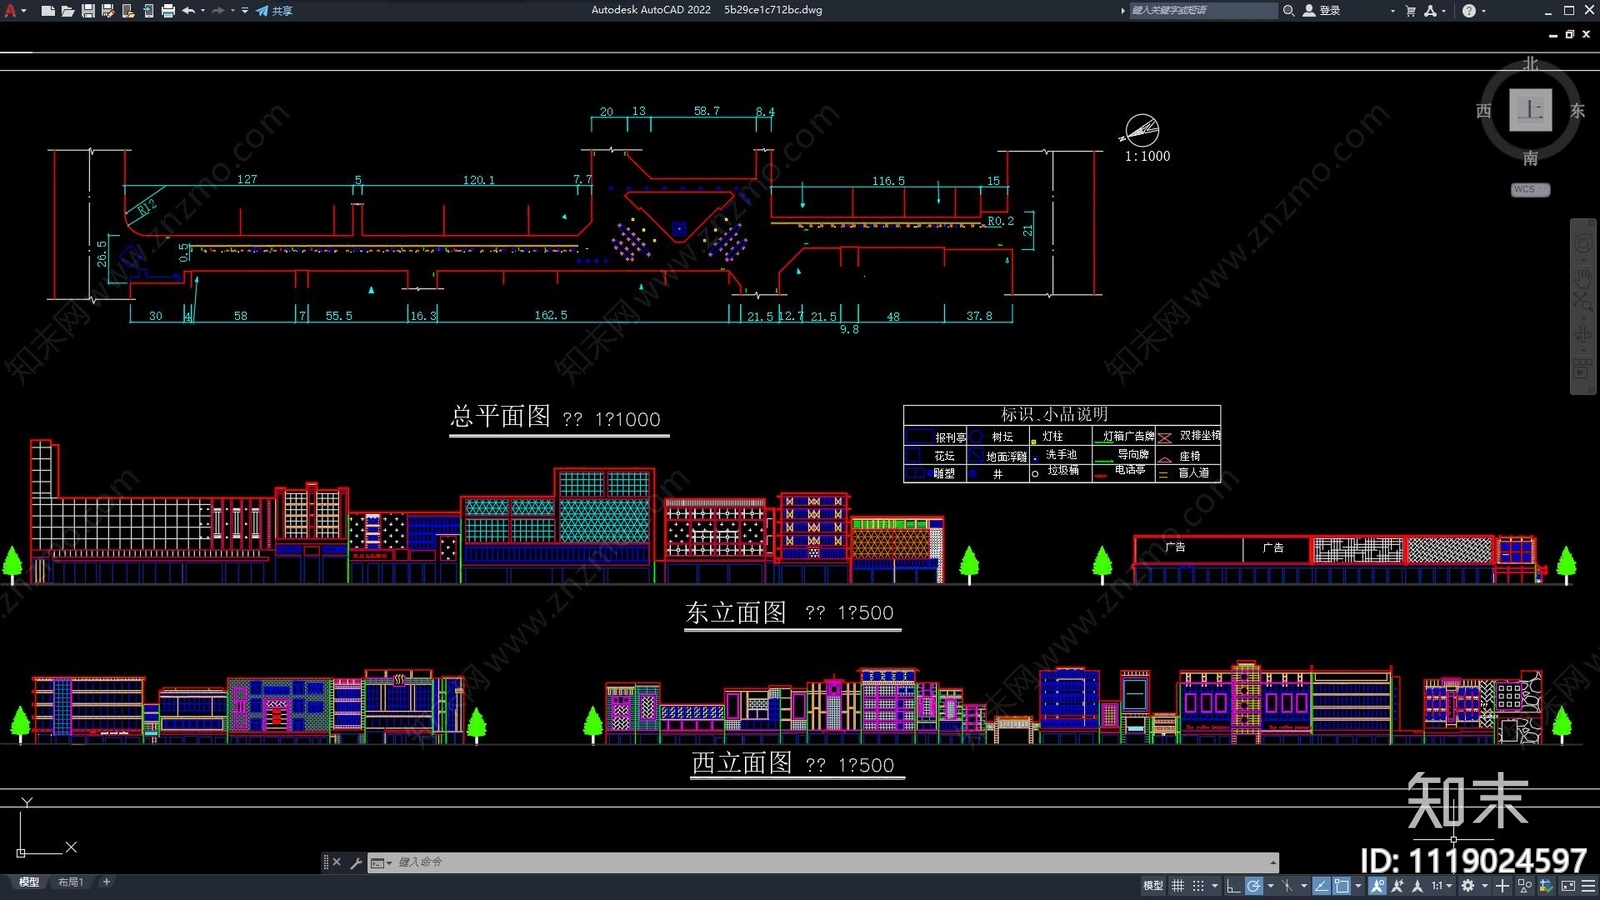Toggle isometric drafting
The image size is (1600, 900).
(x=1288, y=885)
